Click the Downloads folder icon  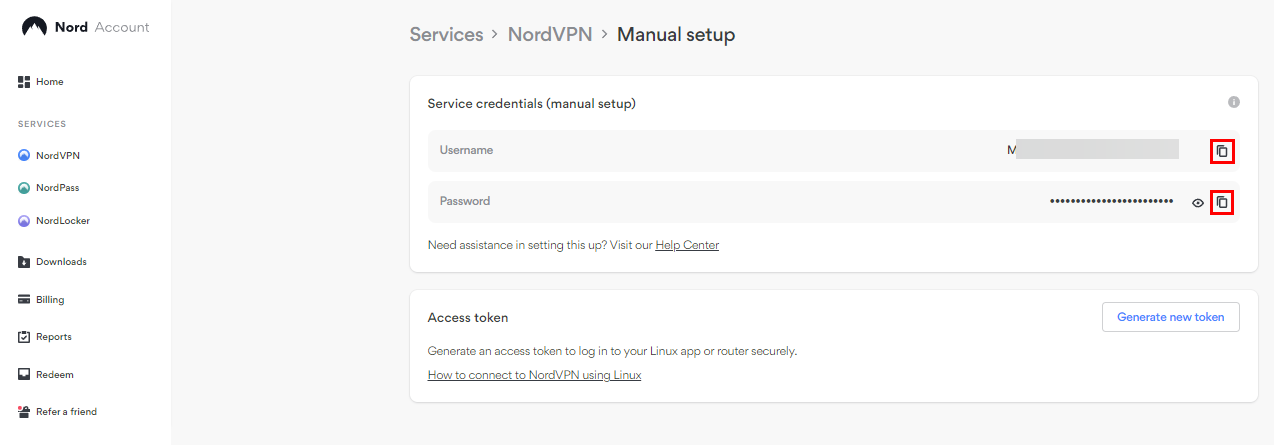pyautogui.click(x=24, y=262)
